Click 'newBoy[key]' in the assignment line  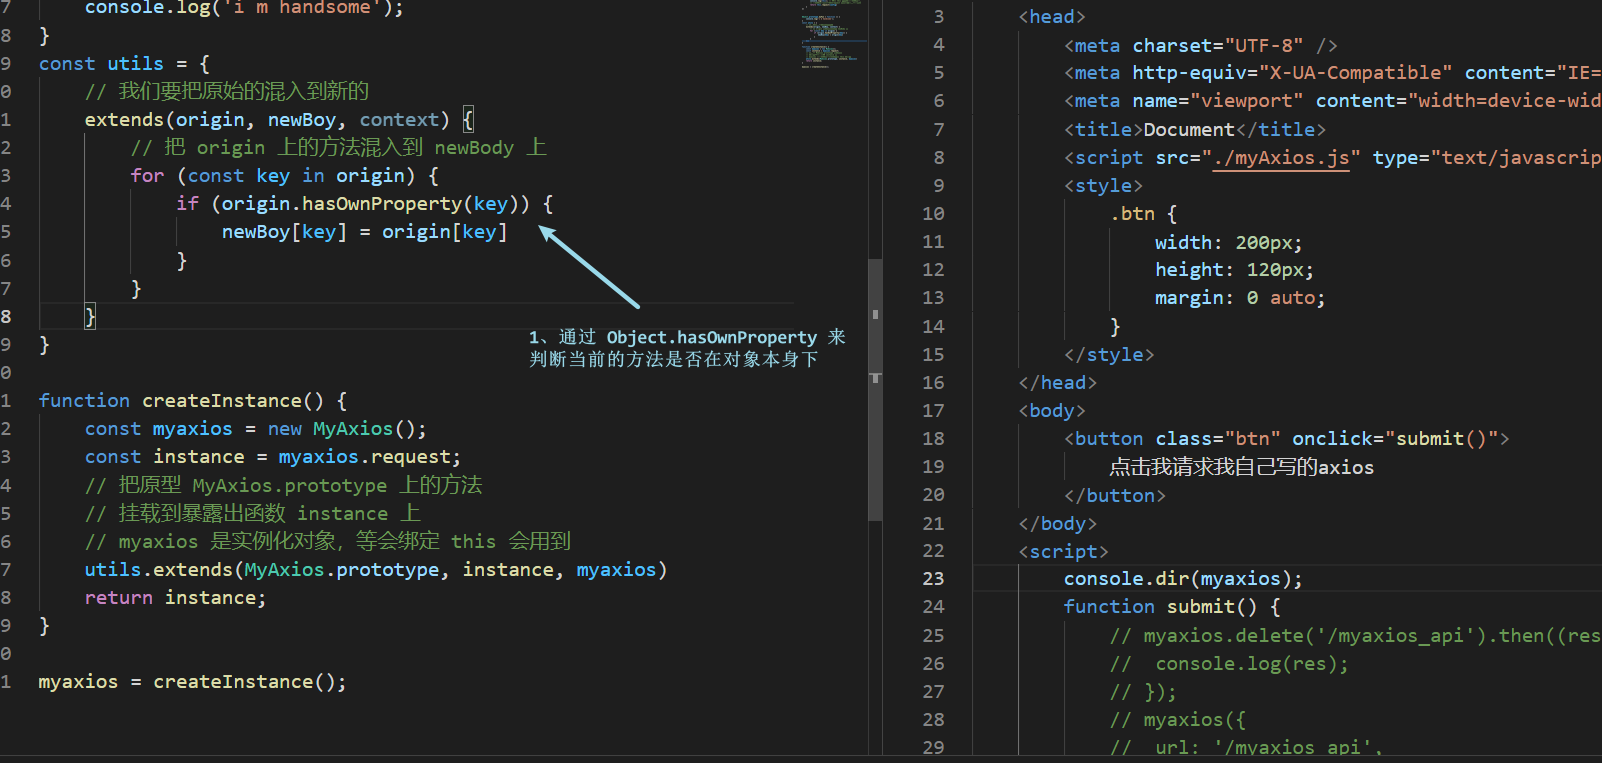point(284,231)
